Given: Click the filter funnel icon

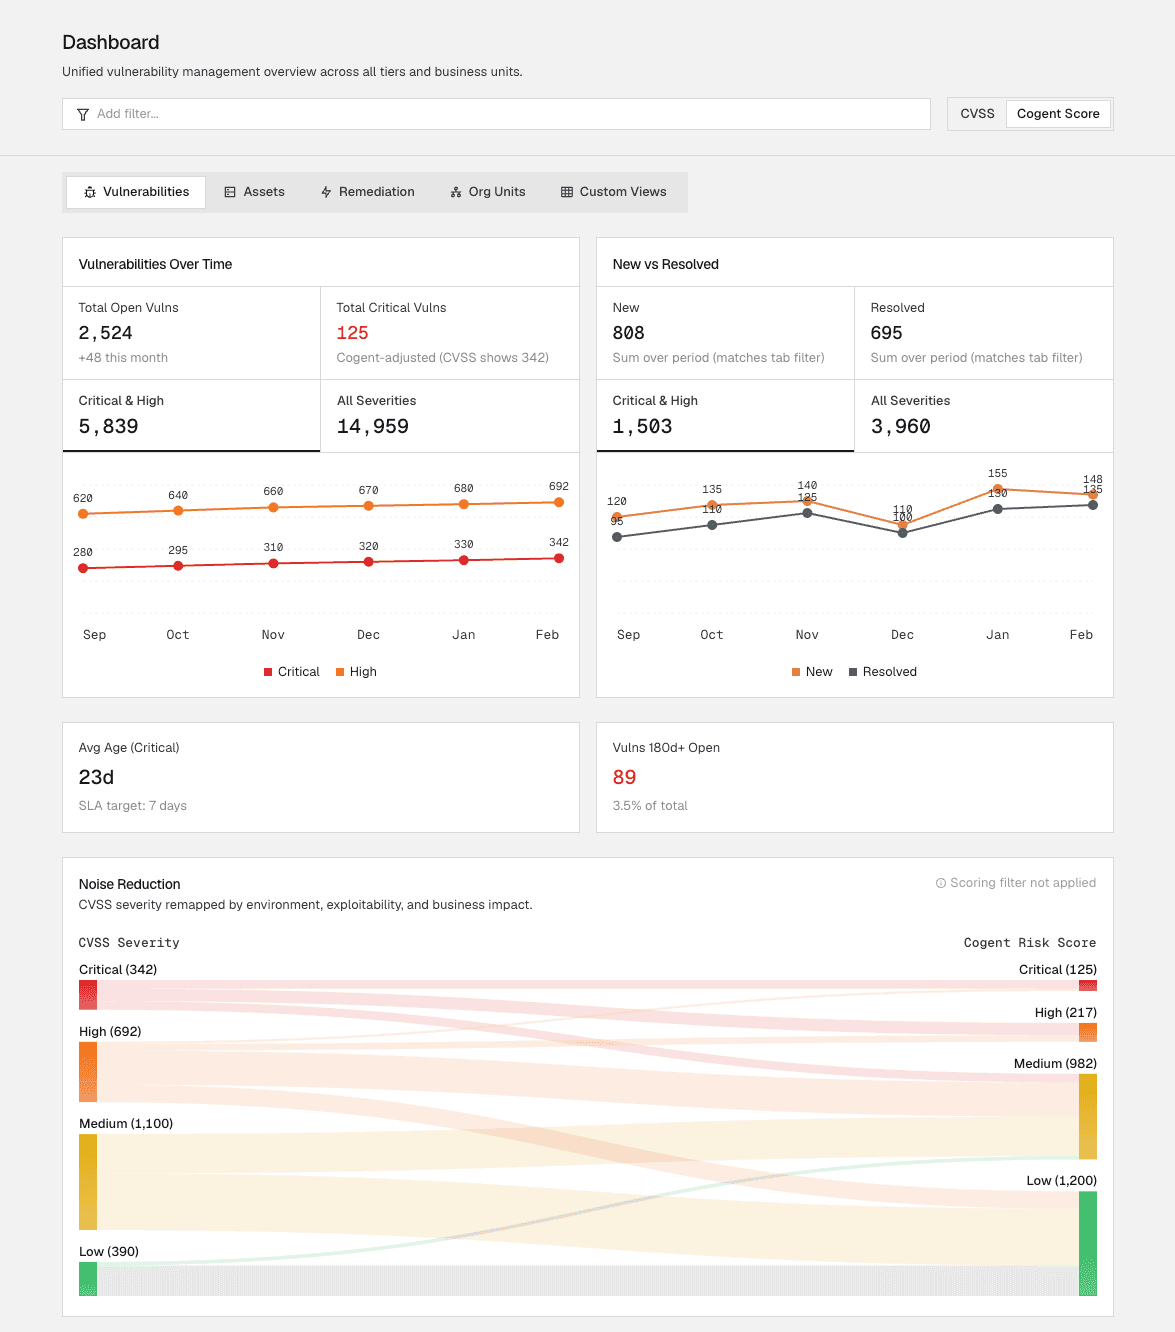Looking at the screenshot, I should [83, 114].
